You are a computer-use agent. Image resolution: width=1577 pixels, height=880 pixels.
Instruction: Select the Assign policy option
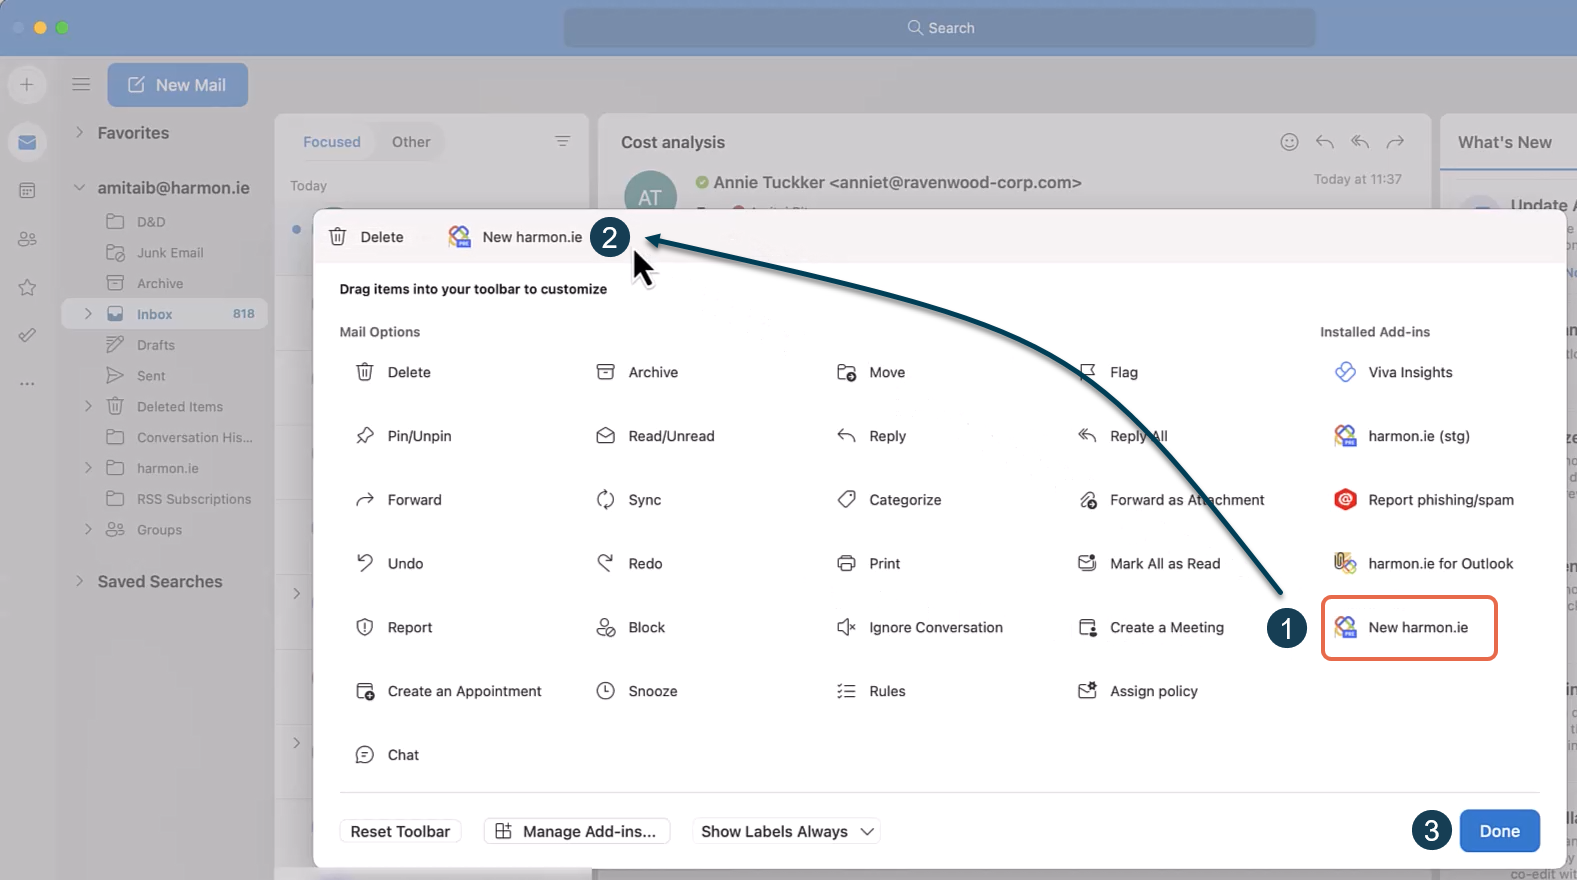[1138, 691]
